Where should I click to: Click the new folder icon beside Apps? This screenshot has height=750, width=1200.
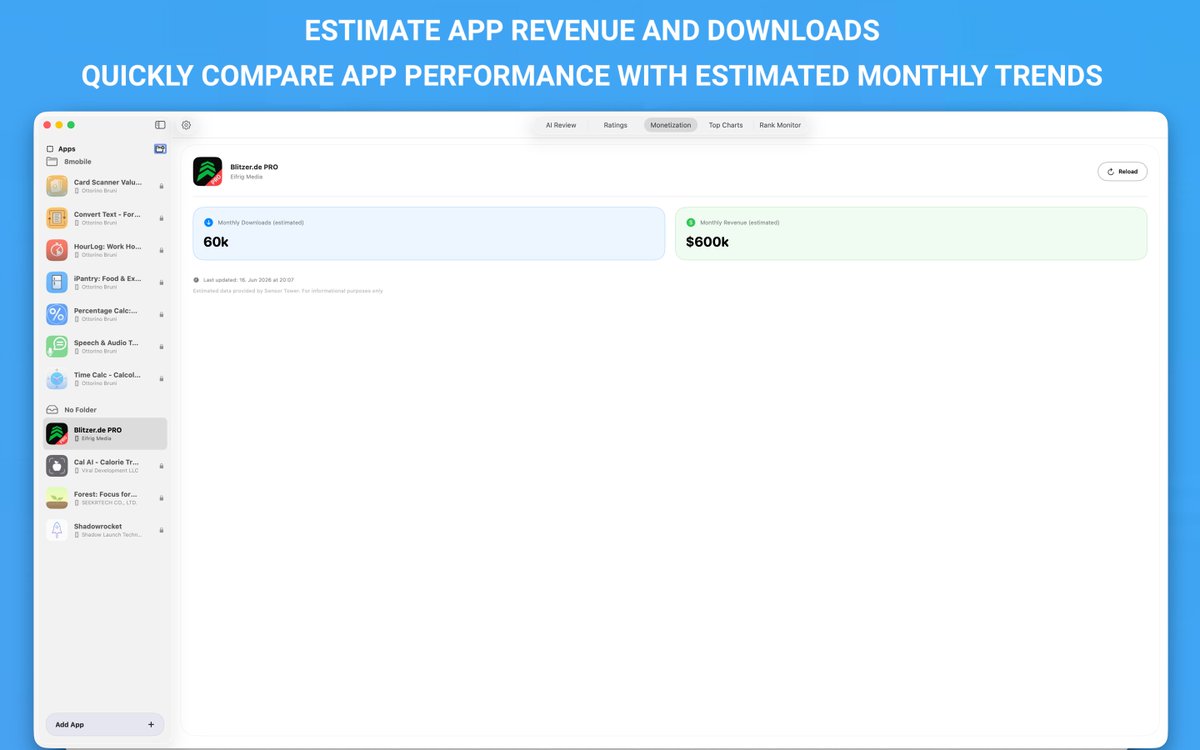[x=160, y=149]
